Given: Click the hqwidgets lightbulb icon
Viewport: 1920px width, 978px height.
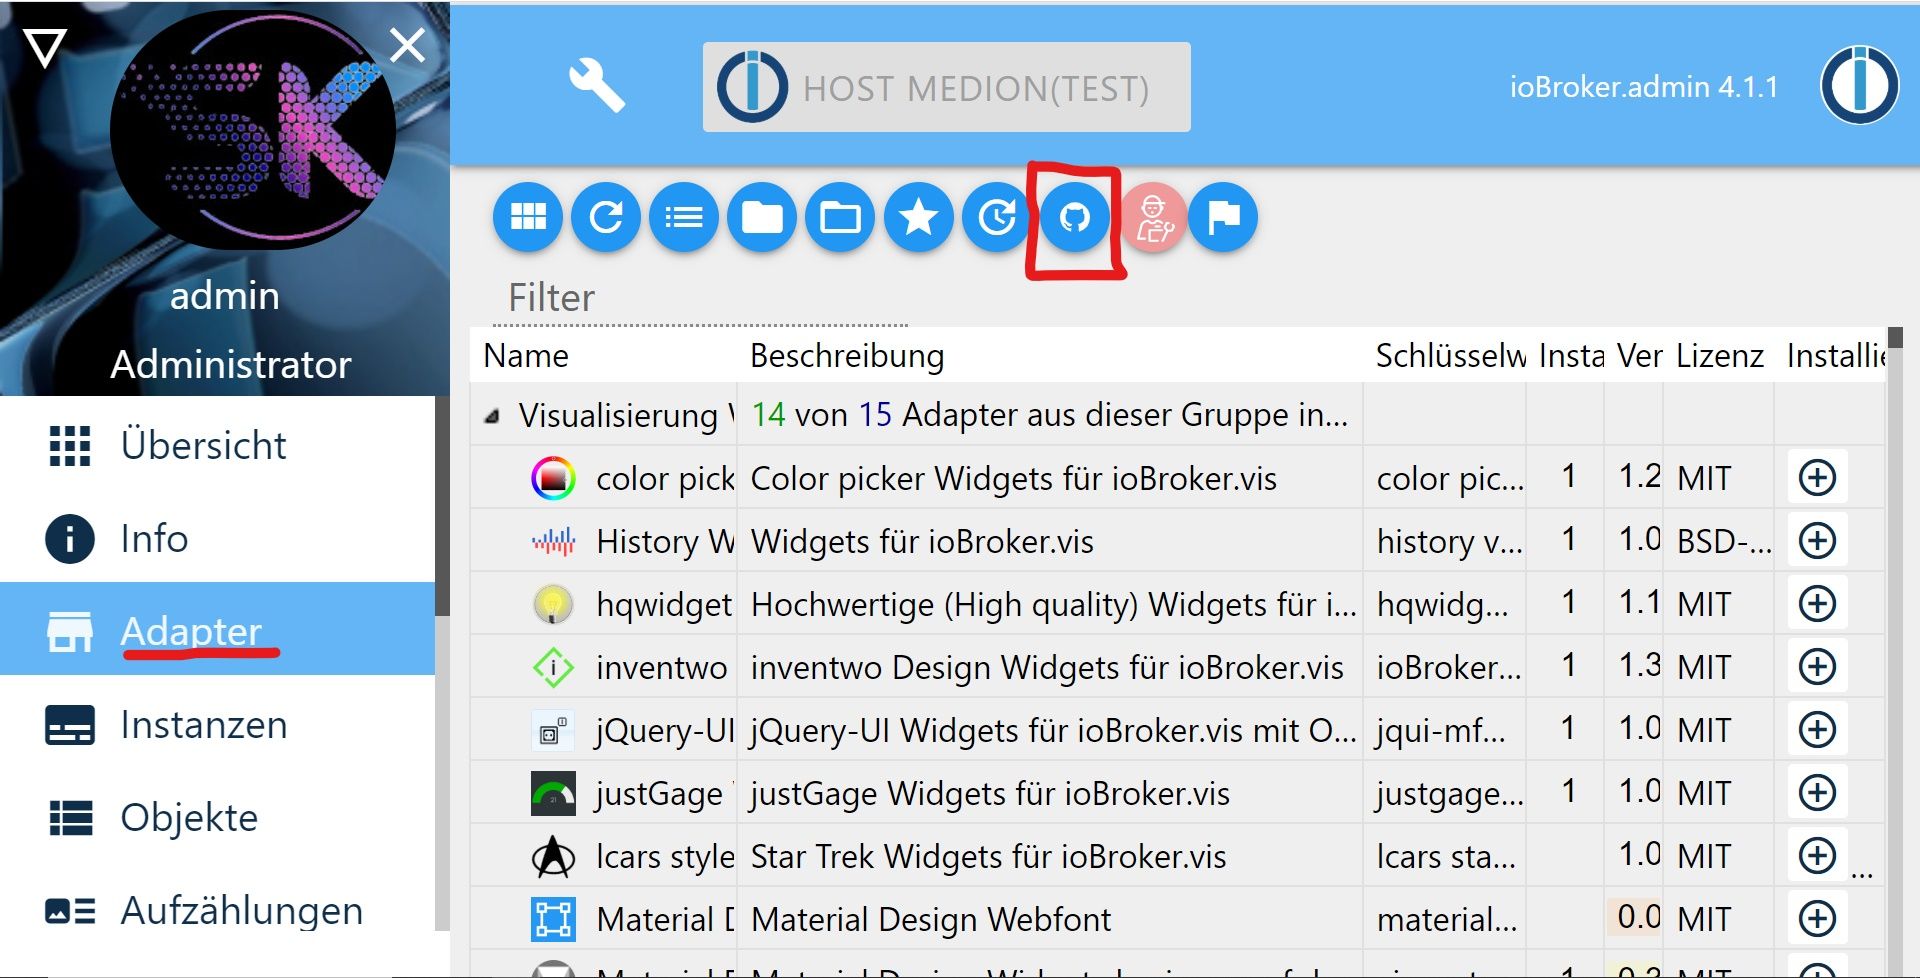Looking at the screenshot, I should [553, 604].
